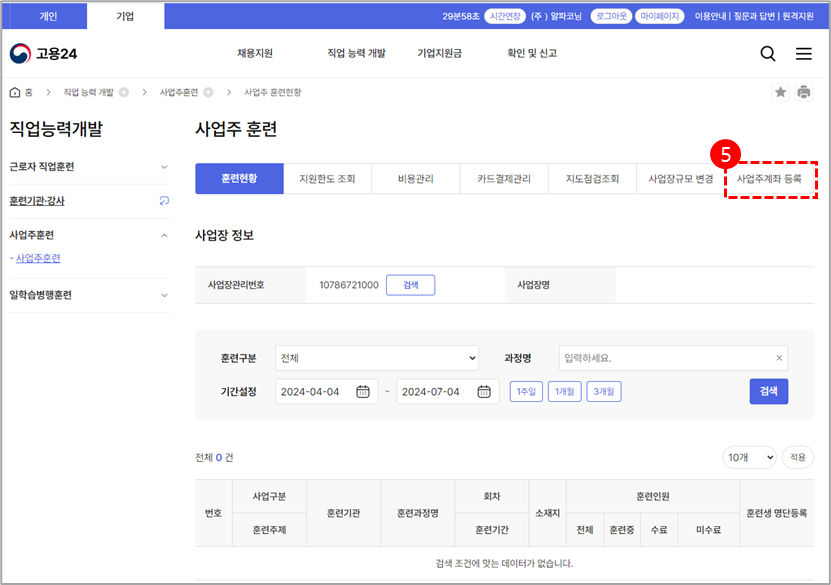The height and width of the screenshot is (585, 831).
Task: Switch to the 사업주계좌 등록 tab
Action: click(x=769, y=179)
